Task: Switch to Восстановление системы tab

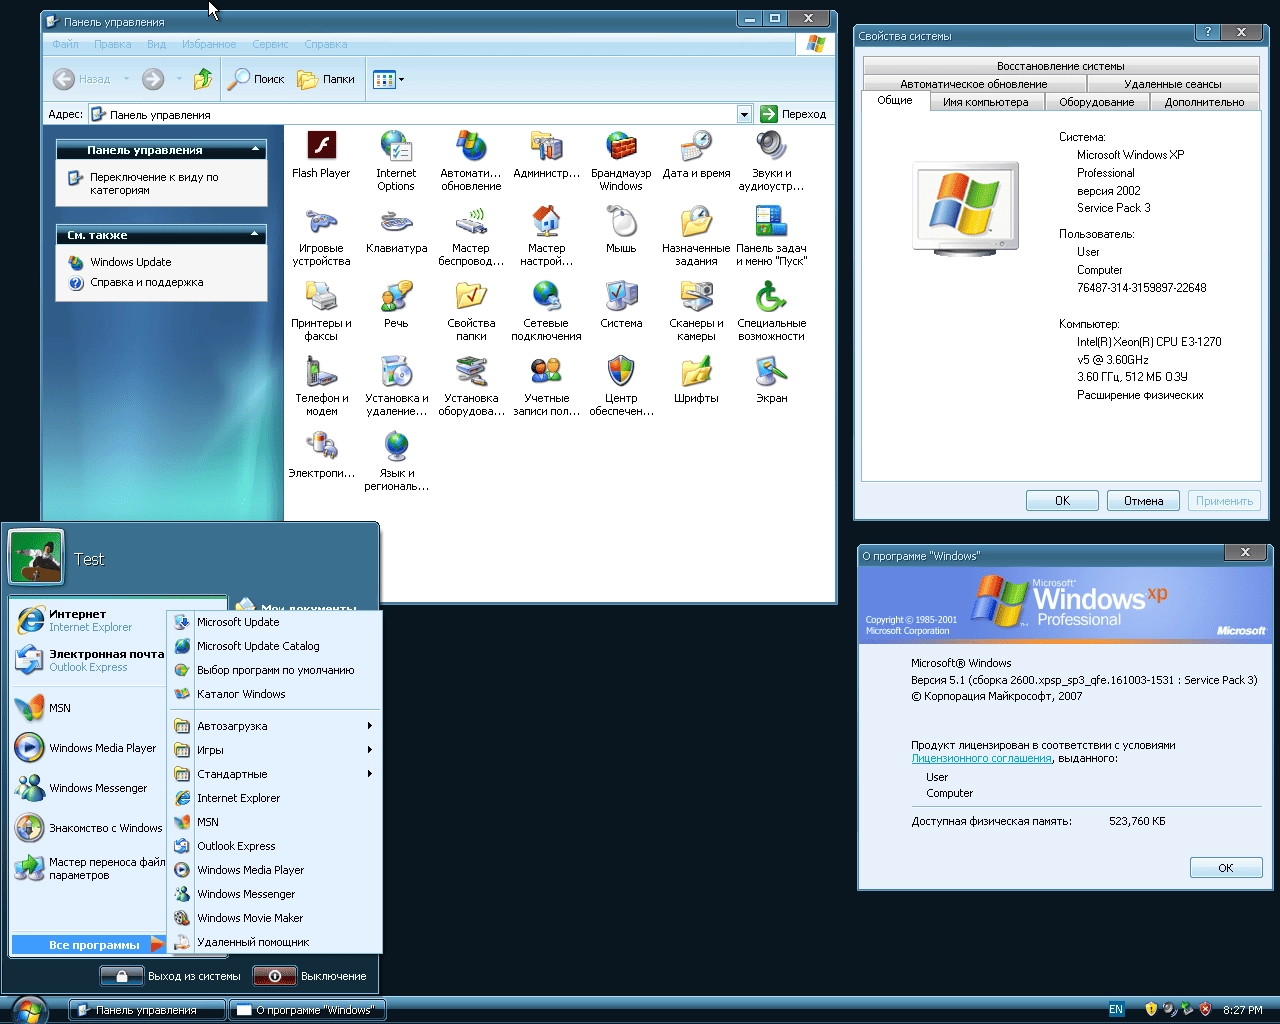Action: click(x=1061, y=66)
